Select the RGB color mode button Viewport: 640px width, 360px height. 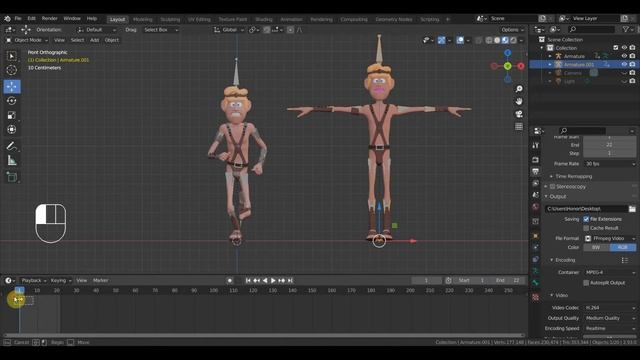tap(623, 247)
